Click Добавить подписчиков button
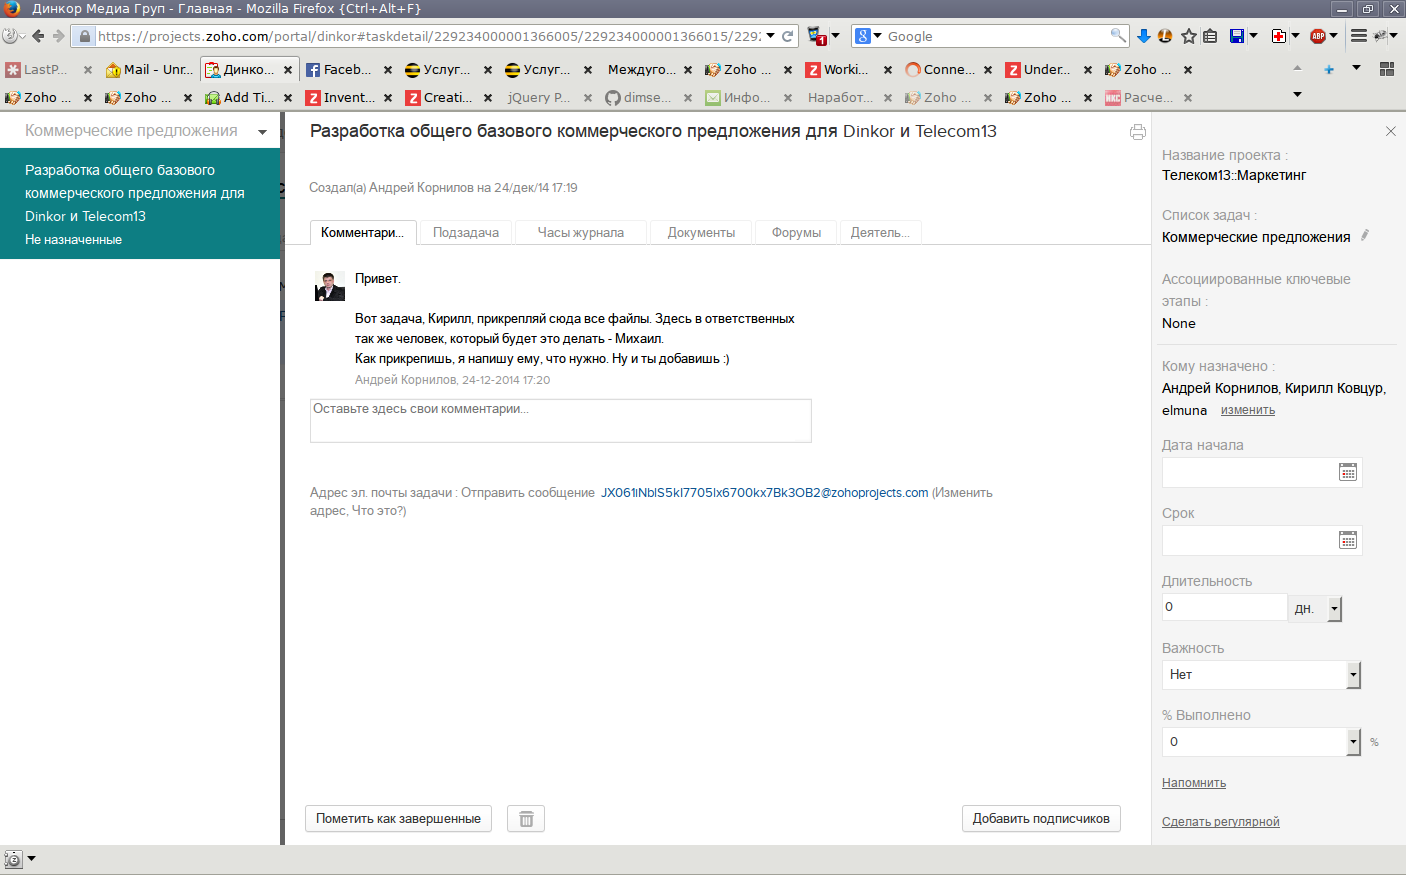This screenshot has height=875, width=1406. tap(1041, 819)
